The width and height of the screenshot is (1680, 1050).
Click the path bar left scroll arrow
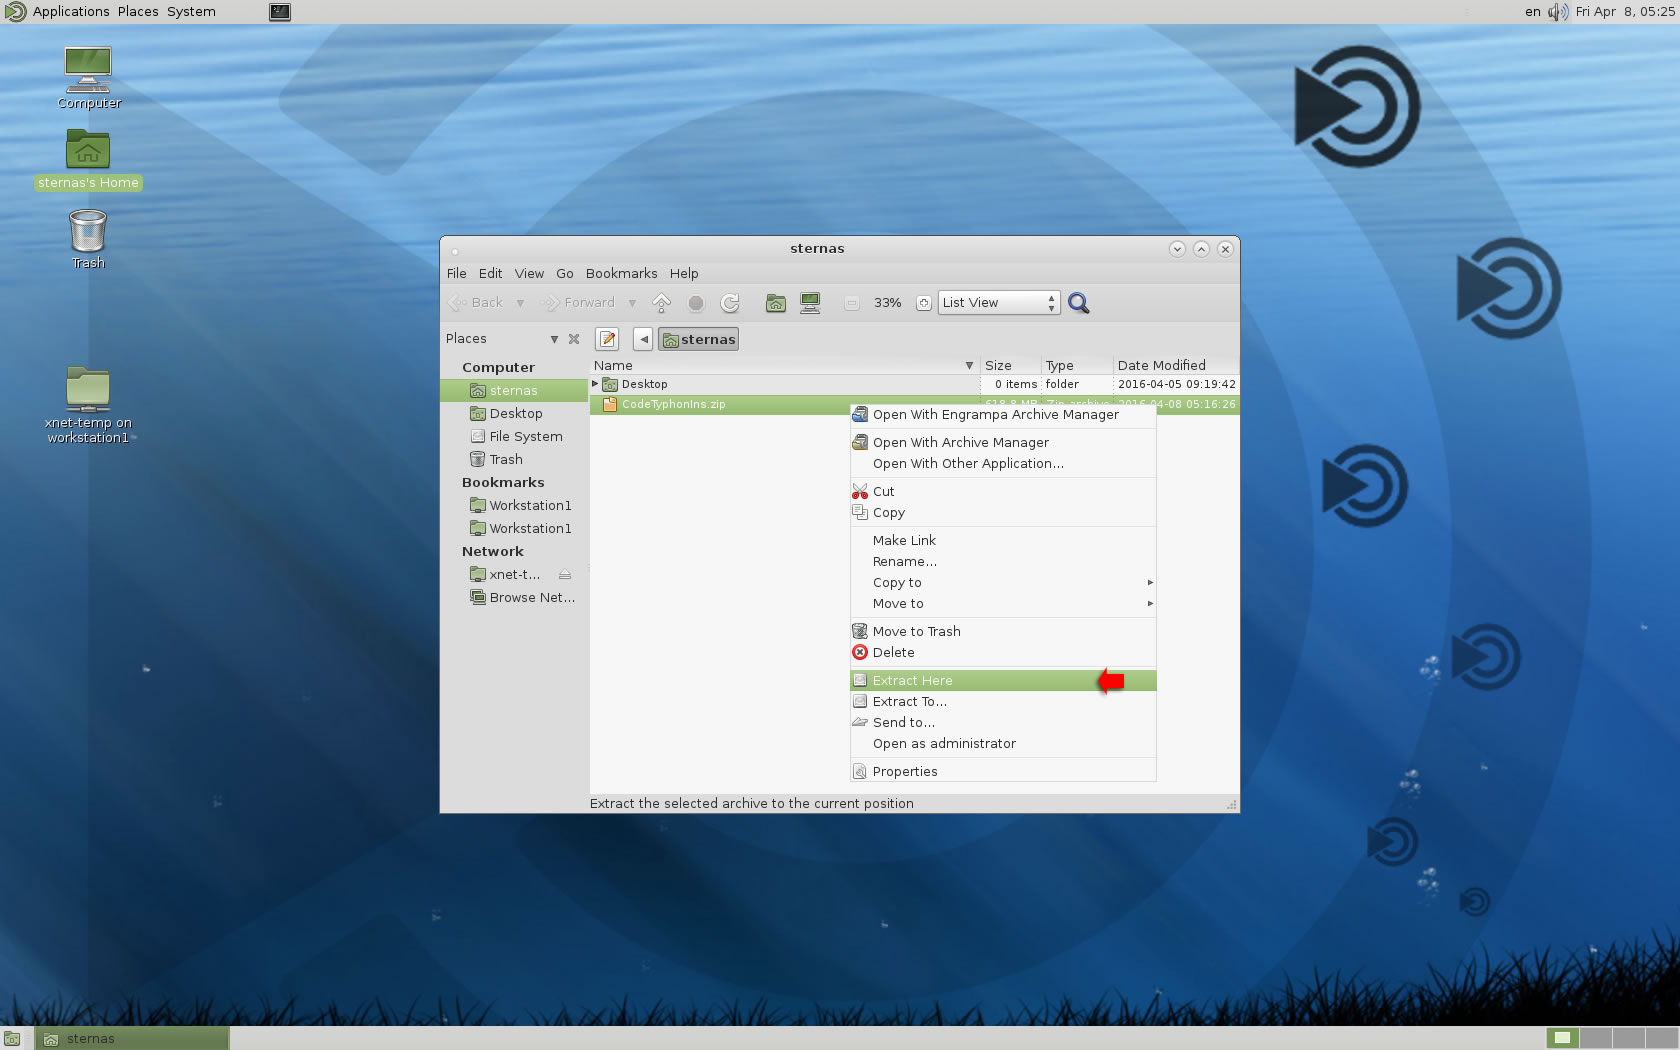coord(644,339)
